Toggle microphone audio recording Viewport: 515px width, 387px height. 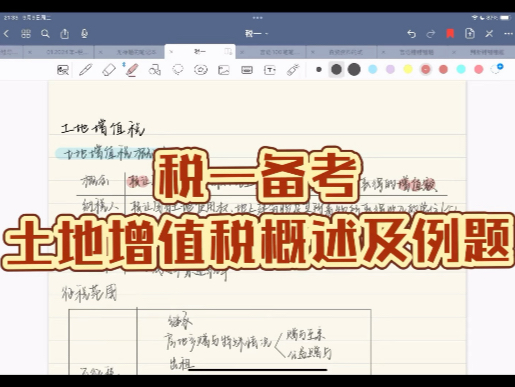84,34
